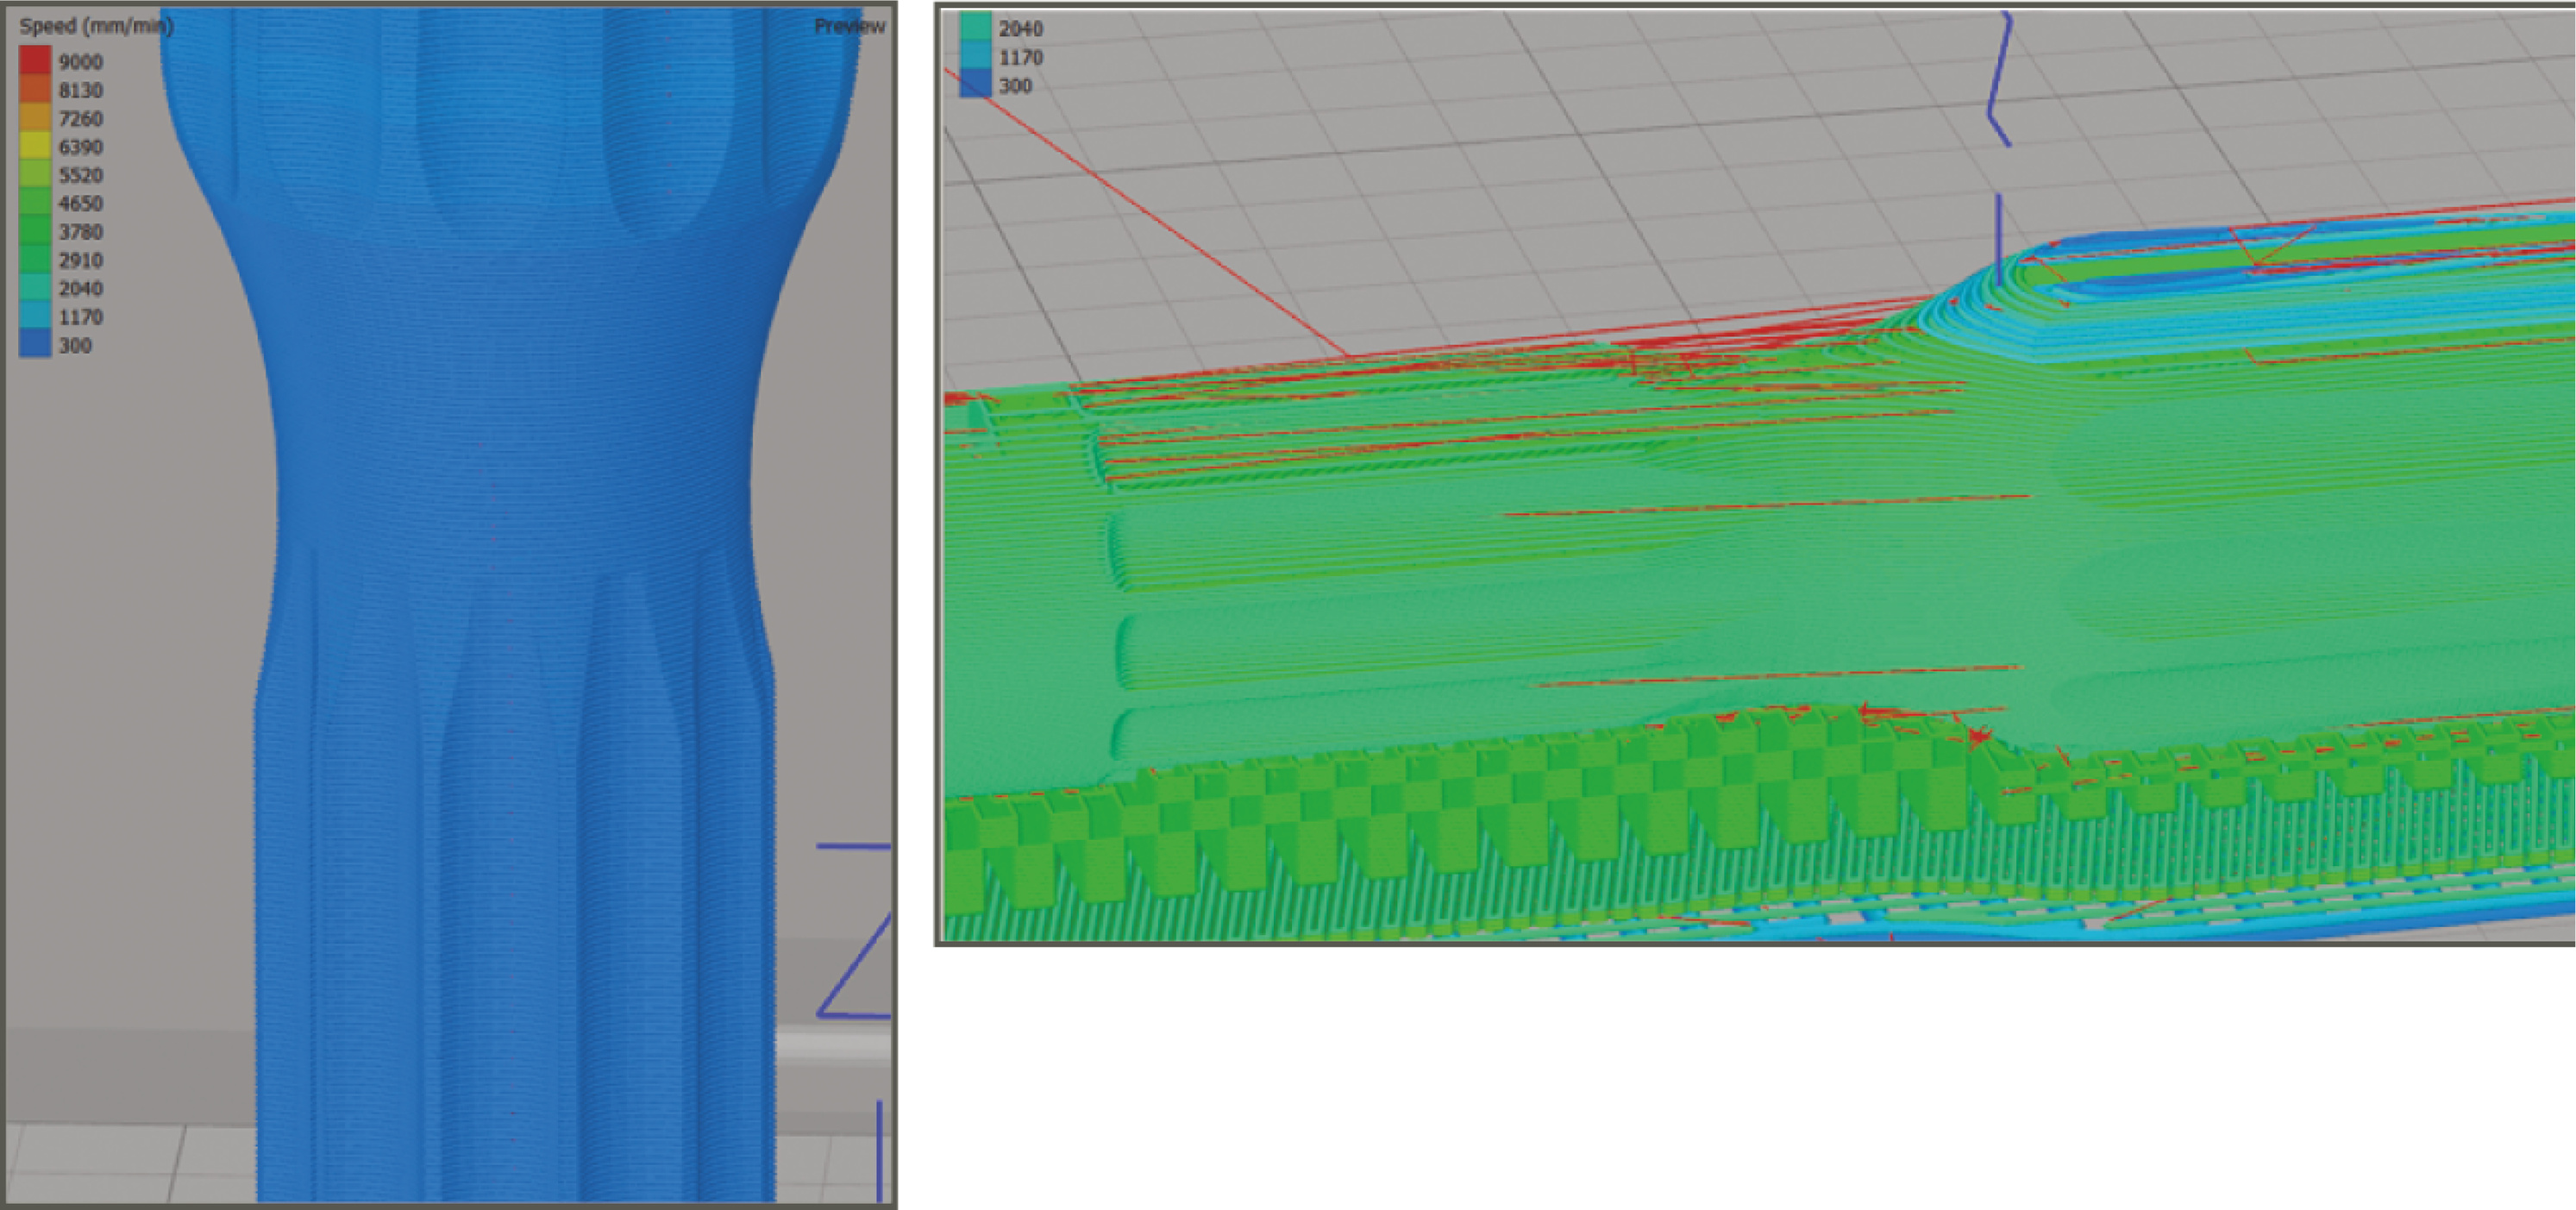Click the yellow 6390 legend swatch

35,146
